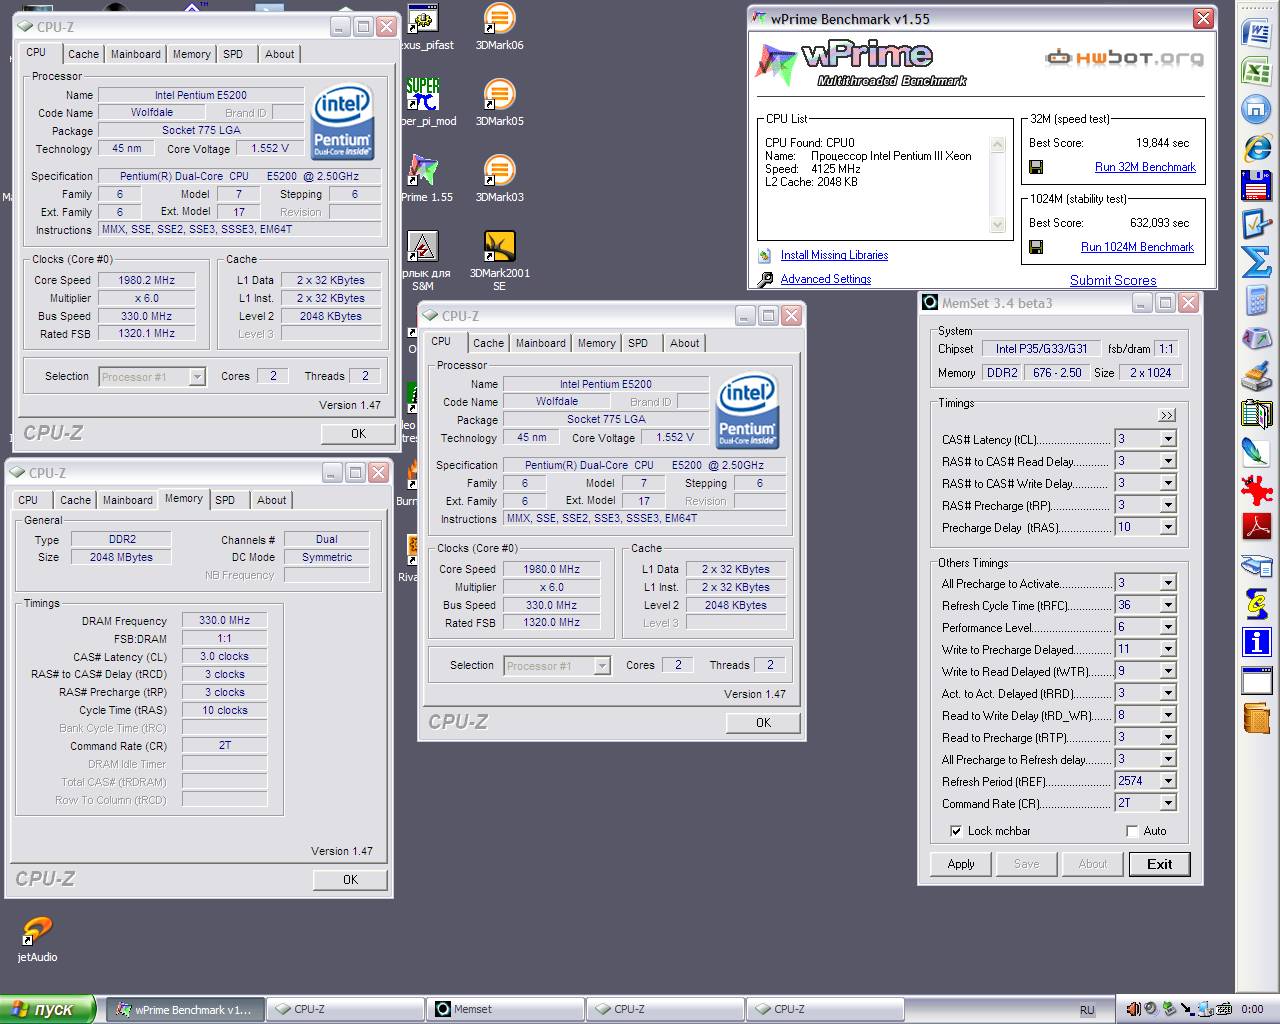Open the Precharge Delay (tRAS) dropdown
The image size is (1280, 1024).
(x=1167, y=527)
